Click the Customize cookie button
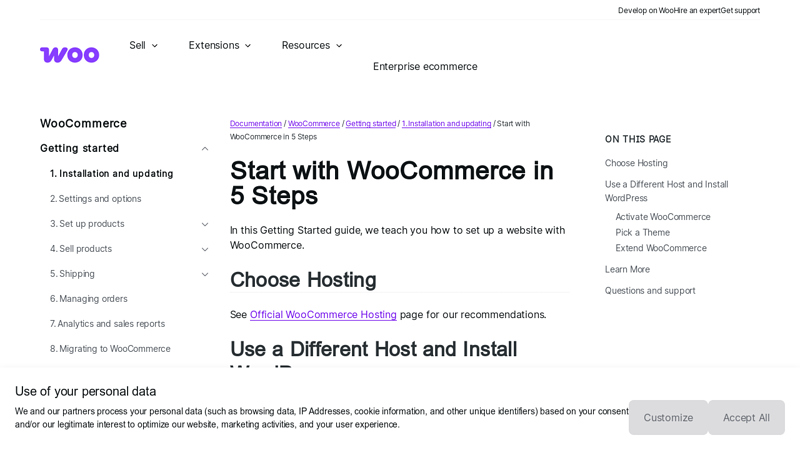 [668, 417]
